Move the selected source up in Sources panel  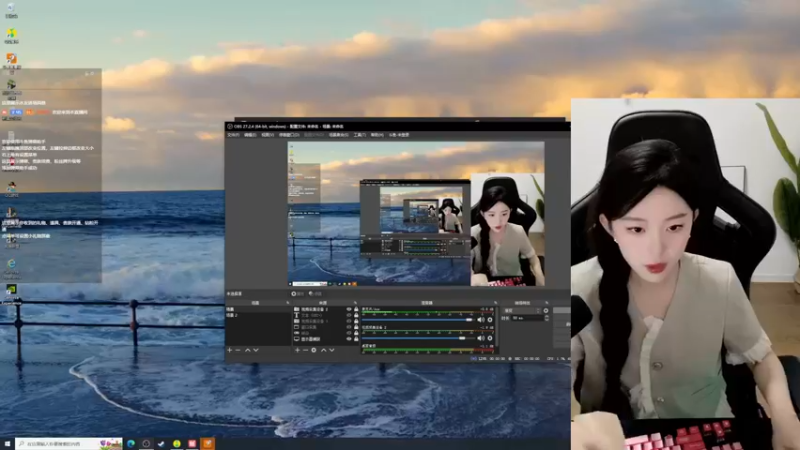(323, 350)
